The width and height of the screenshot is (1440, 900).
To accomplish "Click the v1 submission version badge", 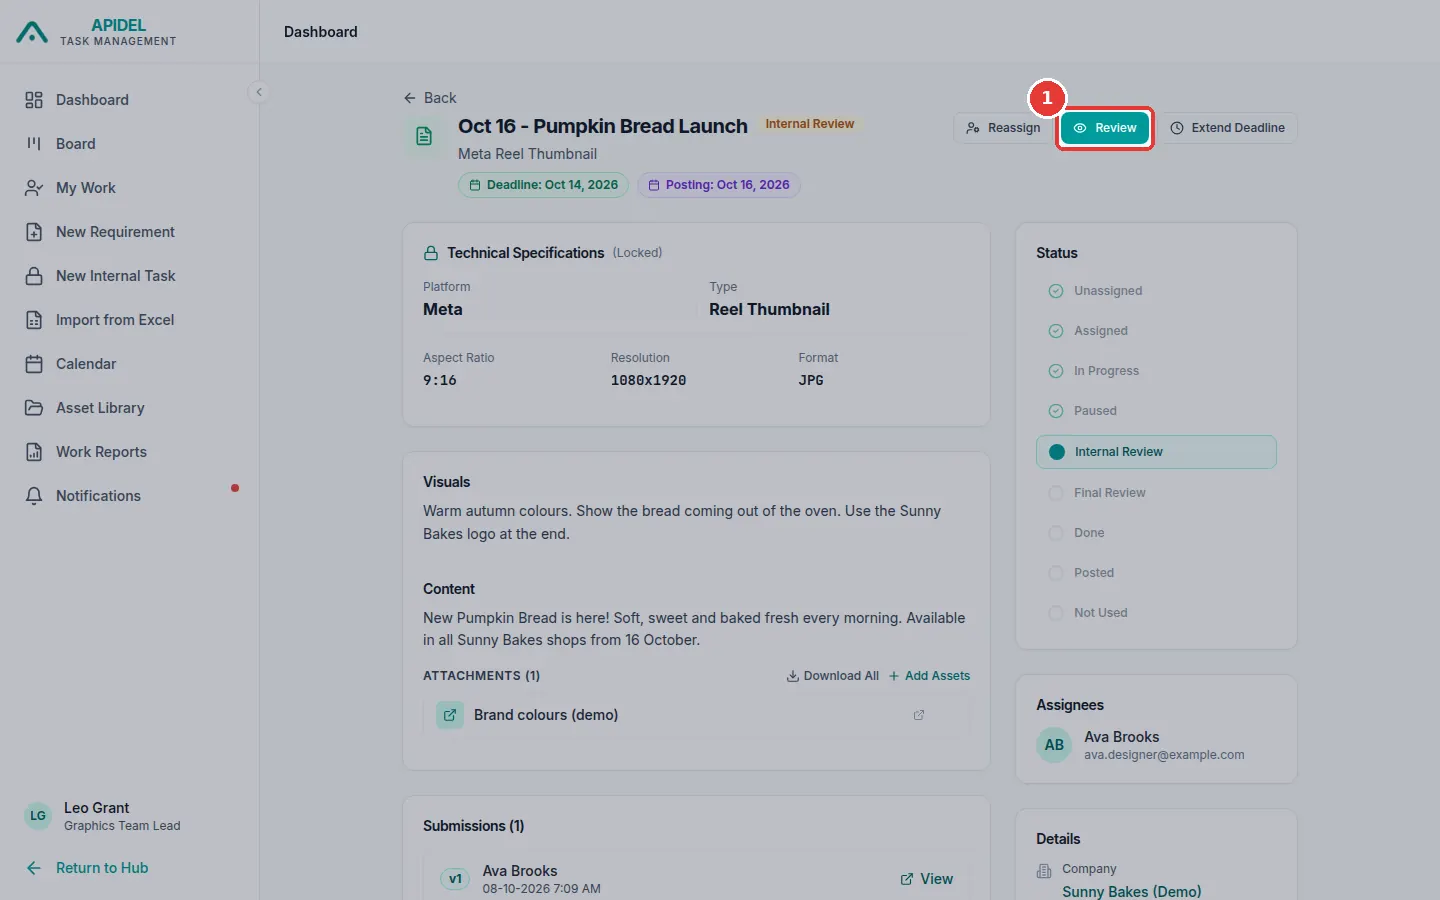I will [455, 879].
